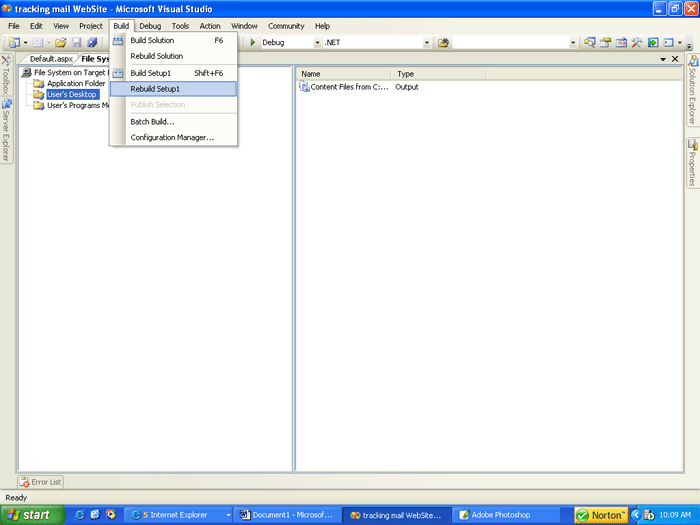Select the User's Desktop tree node
Image resolution: width=700 pixels, height=525 pixels.
click(72, 94)
